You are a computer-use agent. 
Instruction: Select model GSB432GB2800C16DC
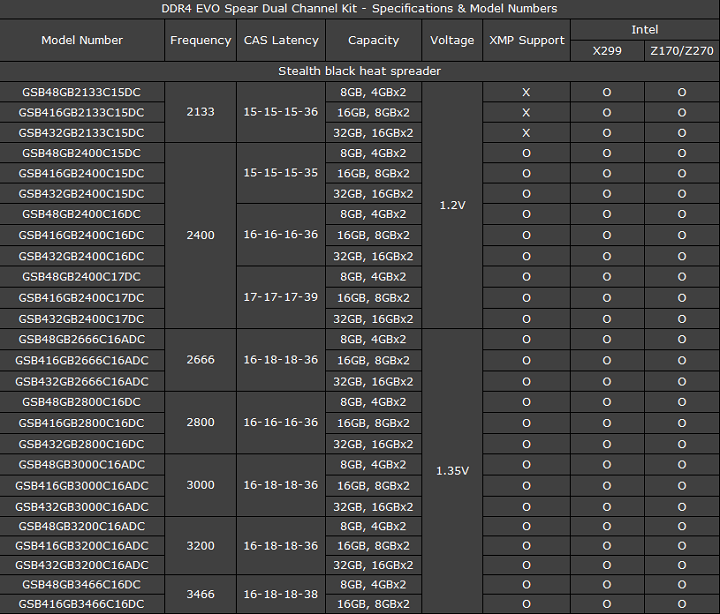coord(82,444)
